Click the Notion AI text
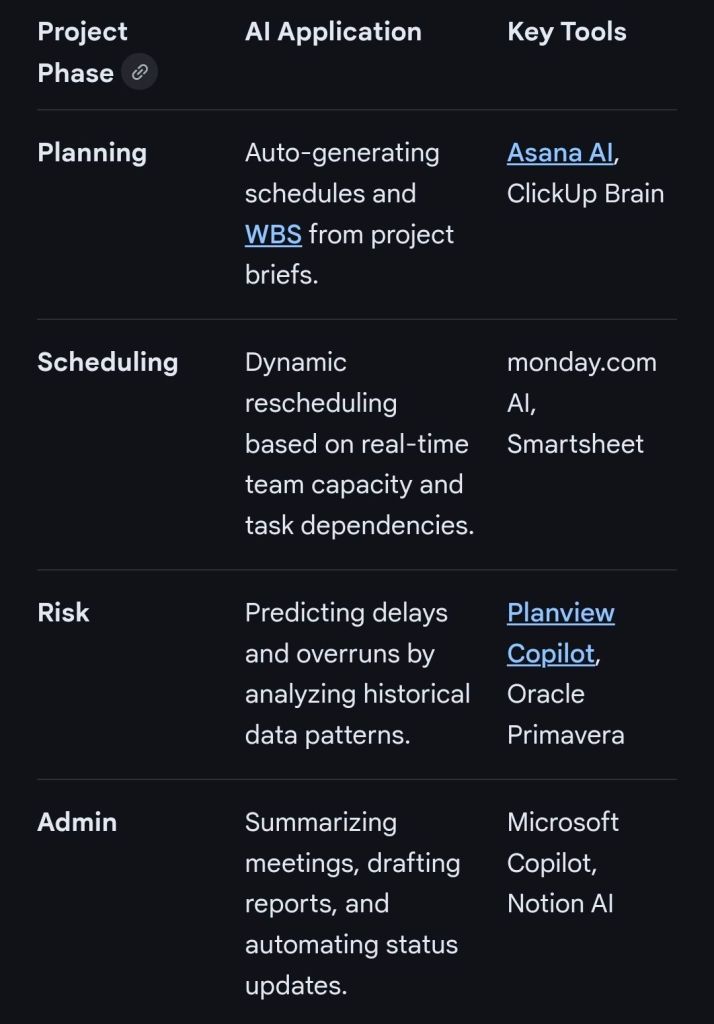 click(x=560, y=904)
